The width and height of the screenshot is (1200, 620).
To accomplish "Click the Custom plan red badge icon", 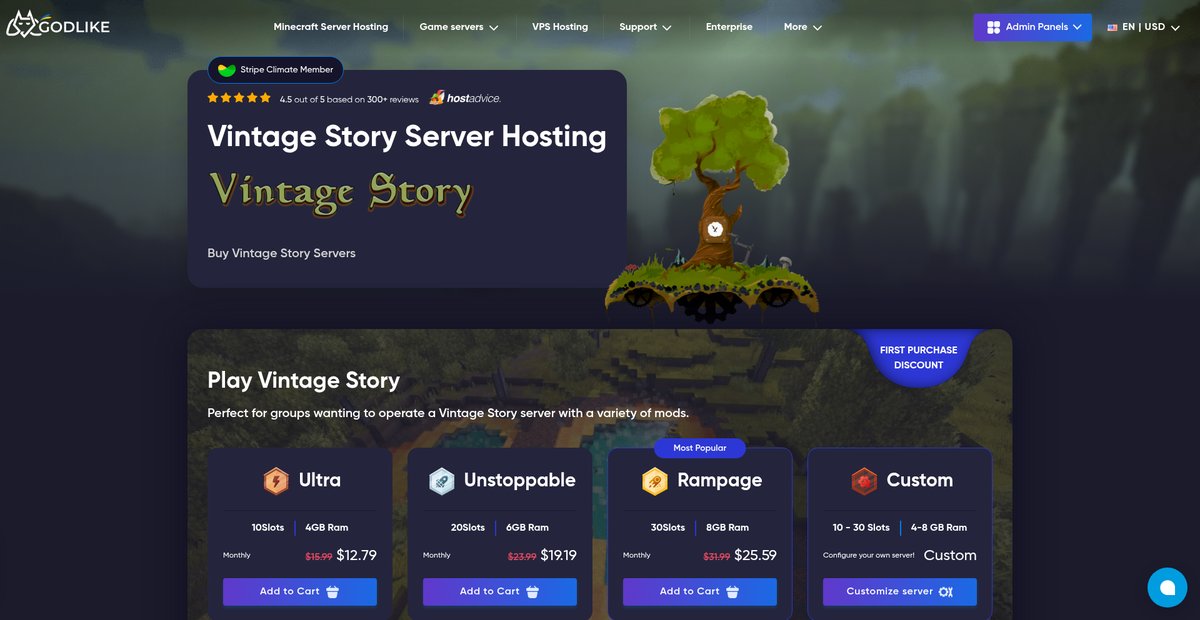I will click(x=864, y=481).
